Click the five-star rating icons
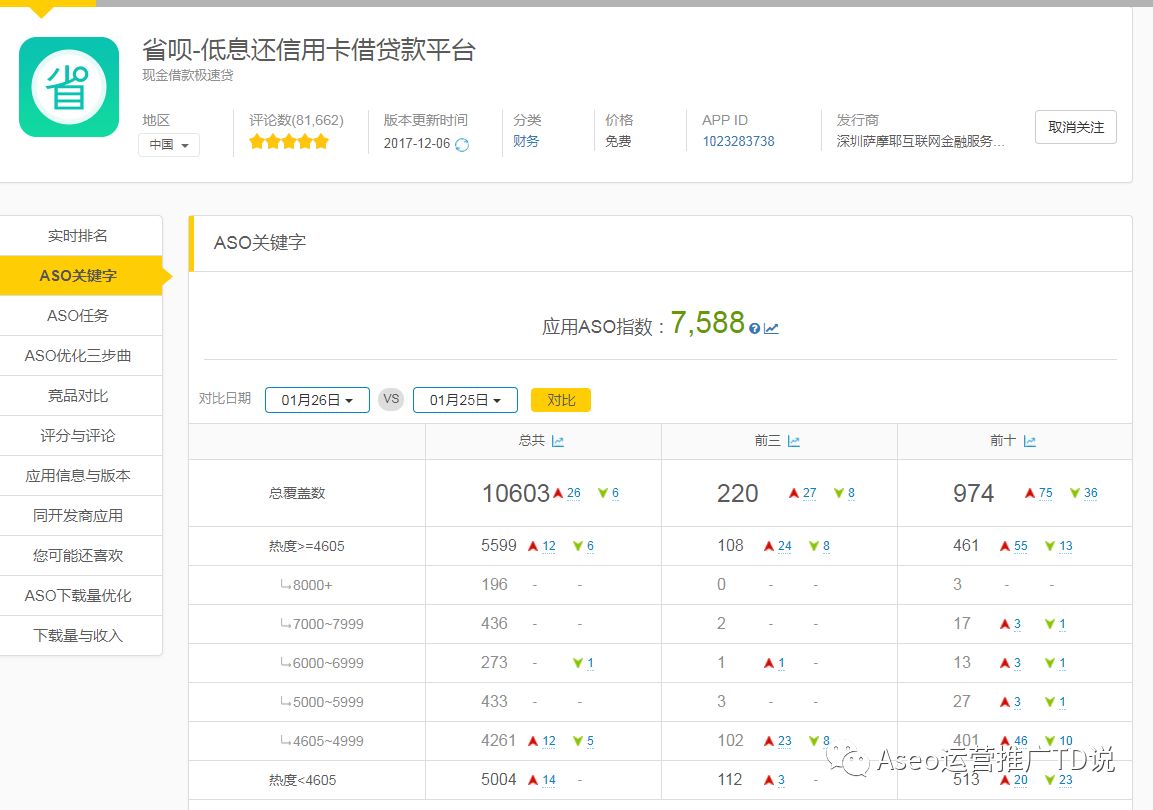The width and height of the screenshot is (1153, 810). pos(289,142)
